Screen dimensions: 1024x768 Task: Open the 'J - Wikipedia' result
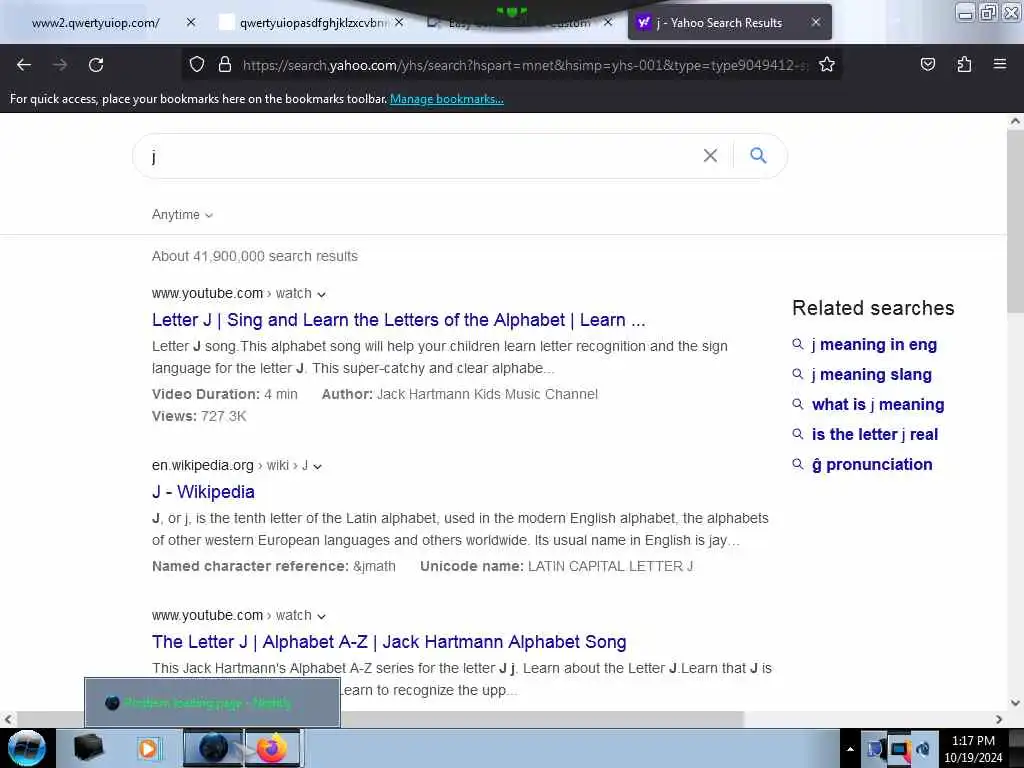coord(203,492)
